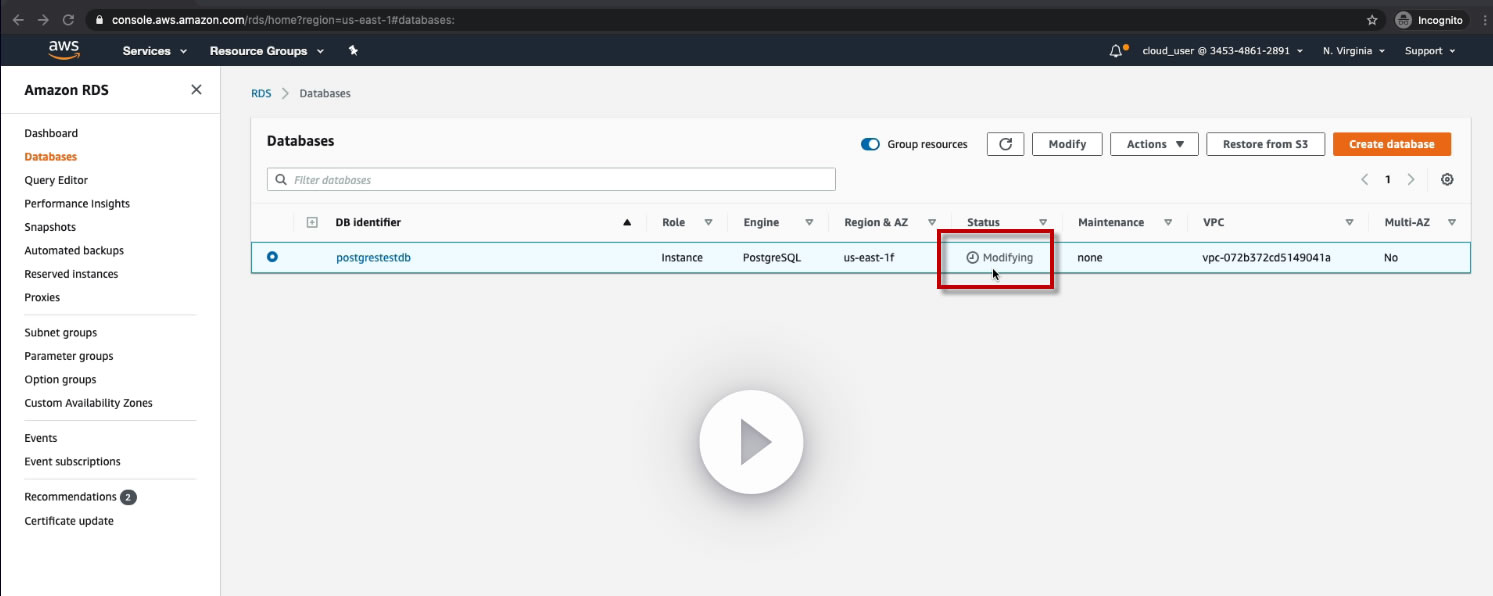Click the vpc-072b372cd5149041a cell

[1266, 257]
